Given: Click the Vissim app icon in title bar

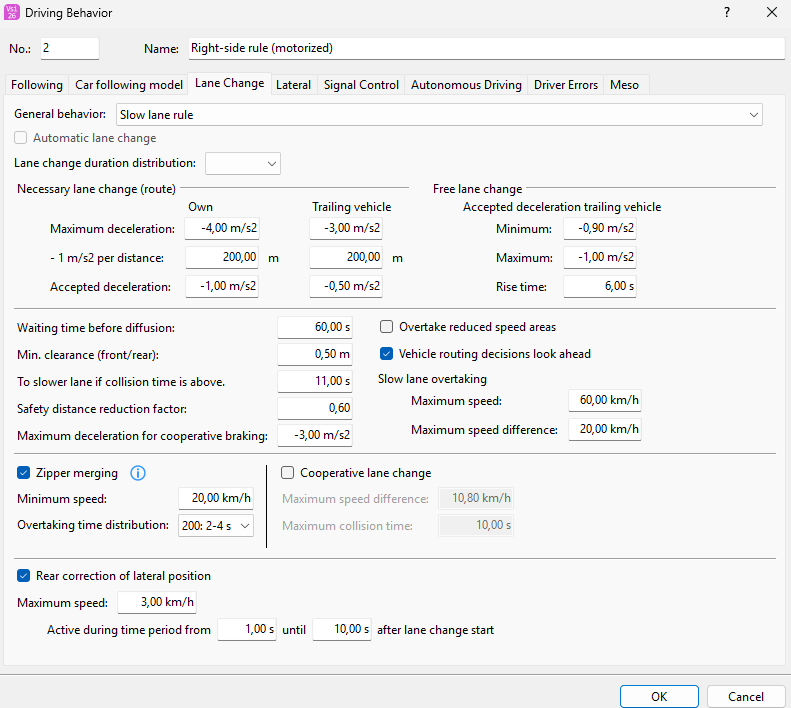Looking at the screenshot, I should [x=13, y=13].
